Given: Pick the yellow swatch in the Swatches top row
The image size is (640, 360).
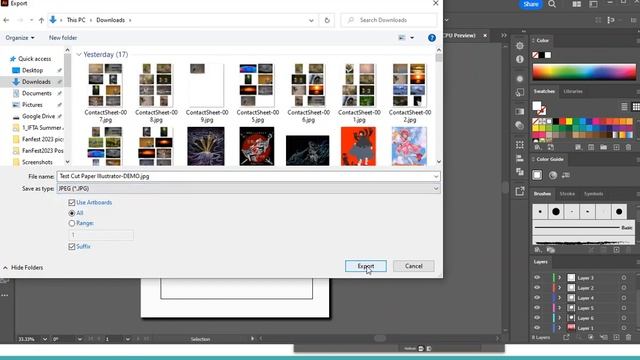Looking at the screenshot, I should pyautogui.click(x=569, y=121).
